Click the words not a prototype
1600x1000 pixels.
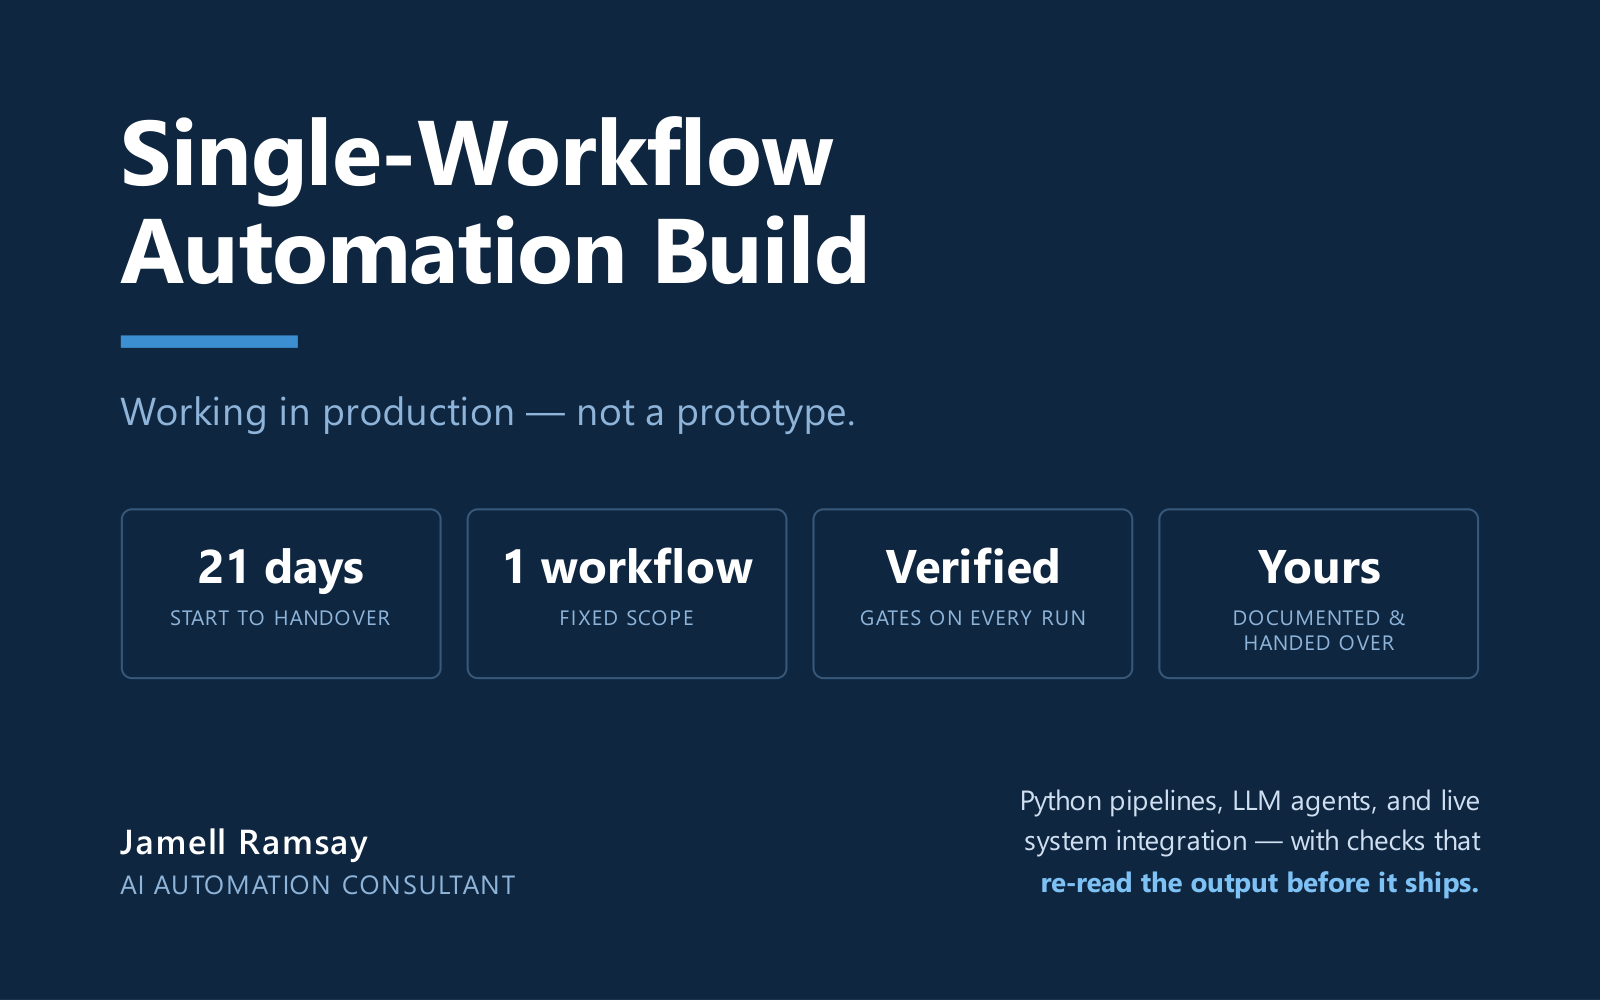[716, 412]
